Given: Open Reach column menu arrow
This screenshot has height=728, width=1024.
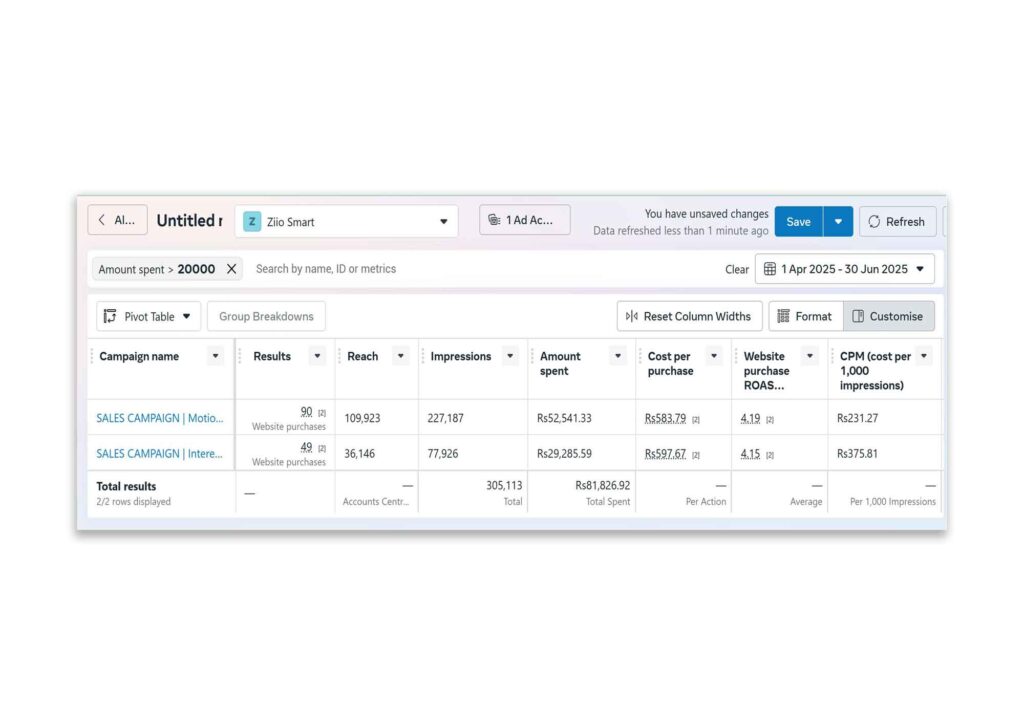Looking at the screenshot, I should click(401, 356).
